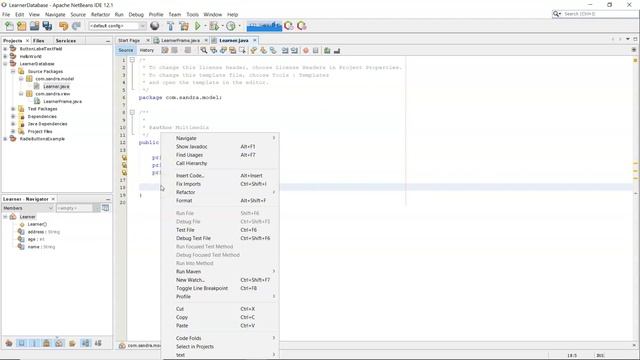Open the Refactor menu in the menu bar
640x360 pixels.
100,14
